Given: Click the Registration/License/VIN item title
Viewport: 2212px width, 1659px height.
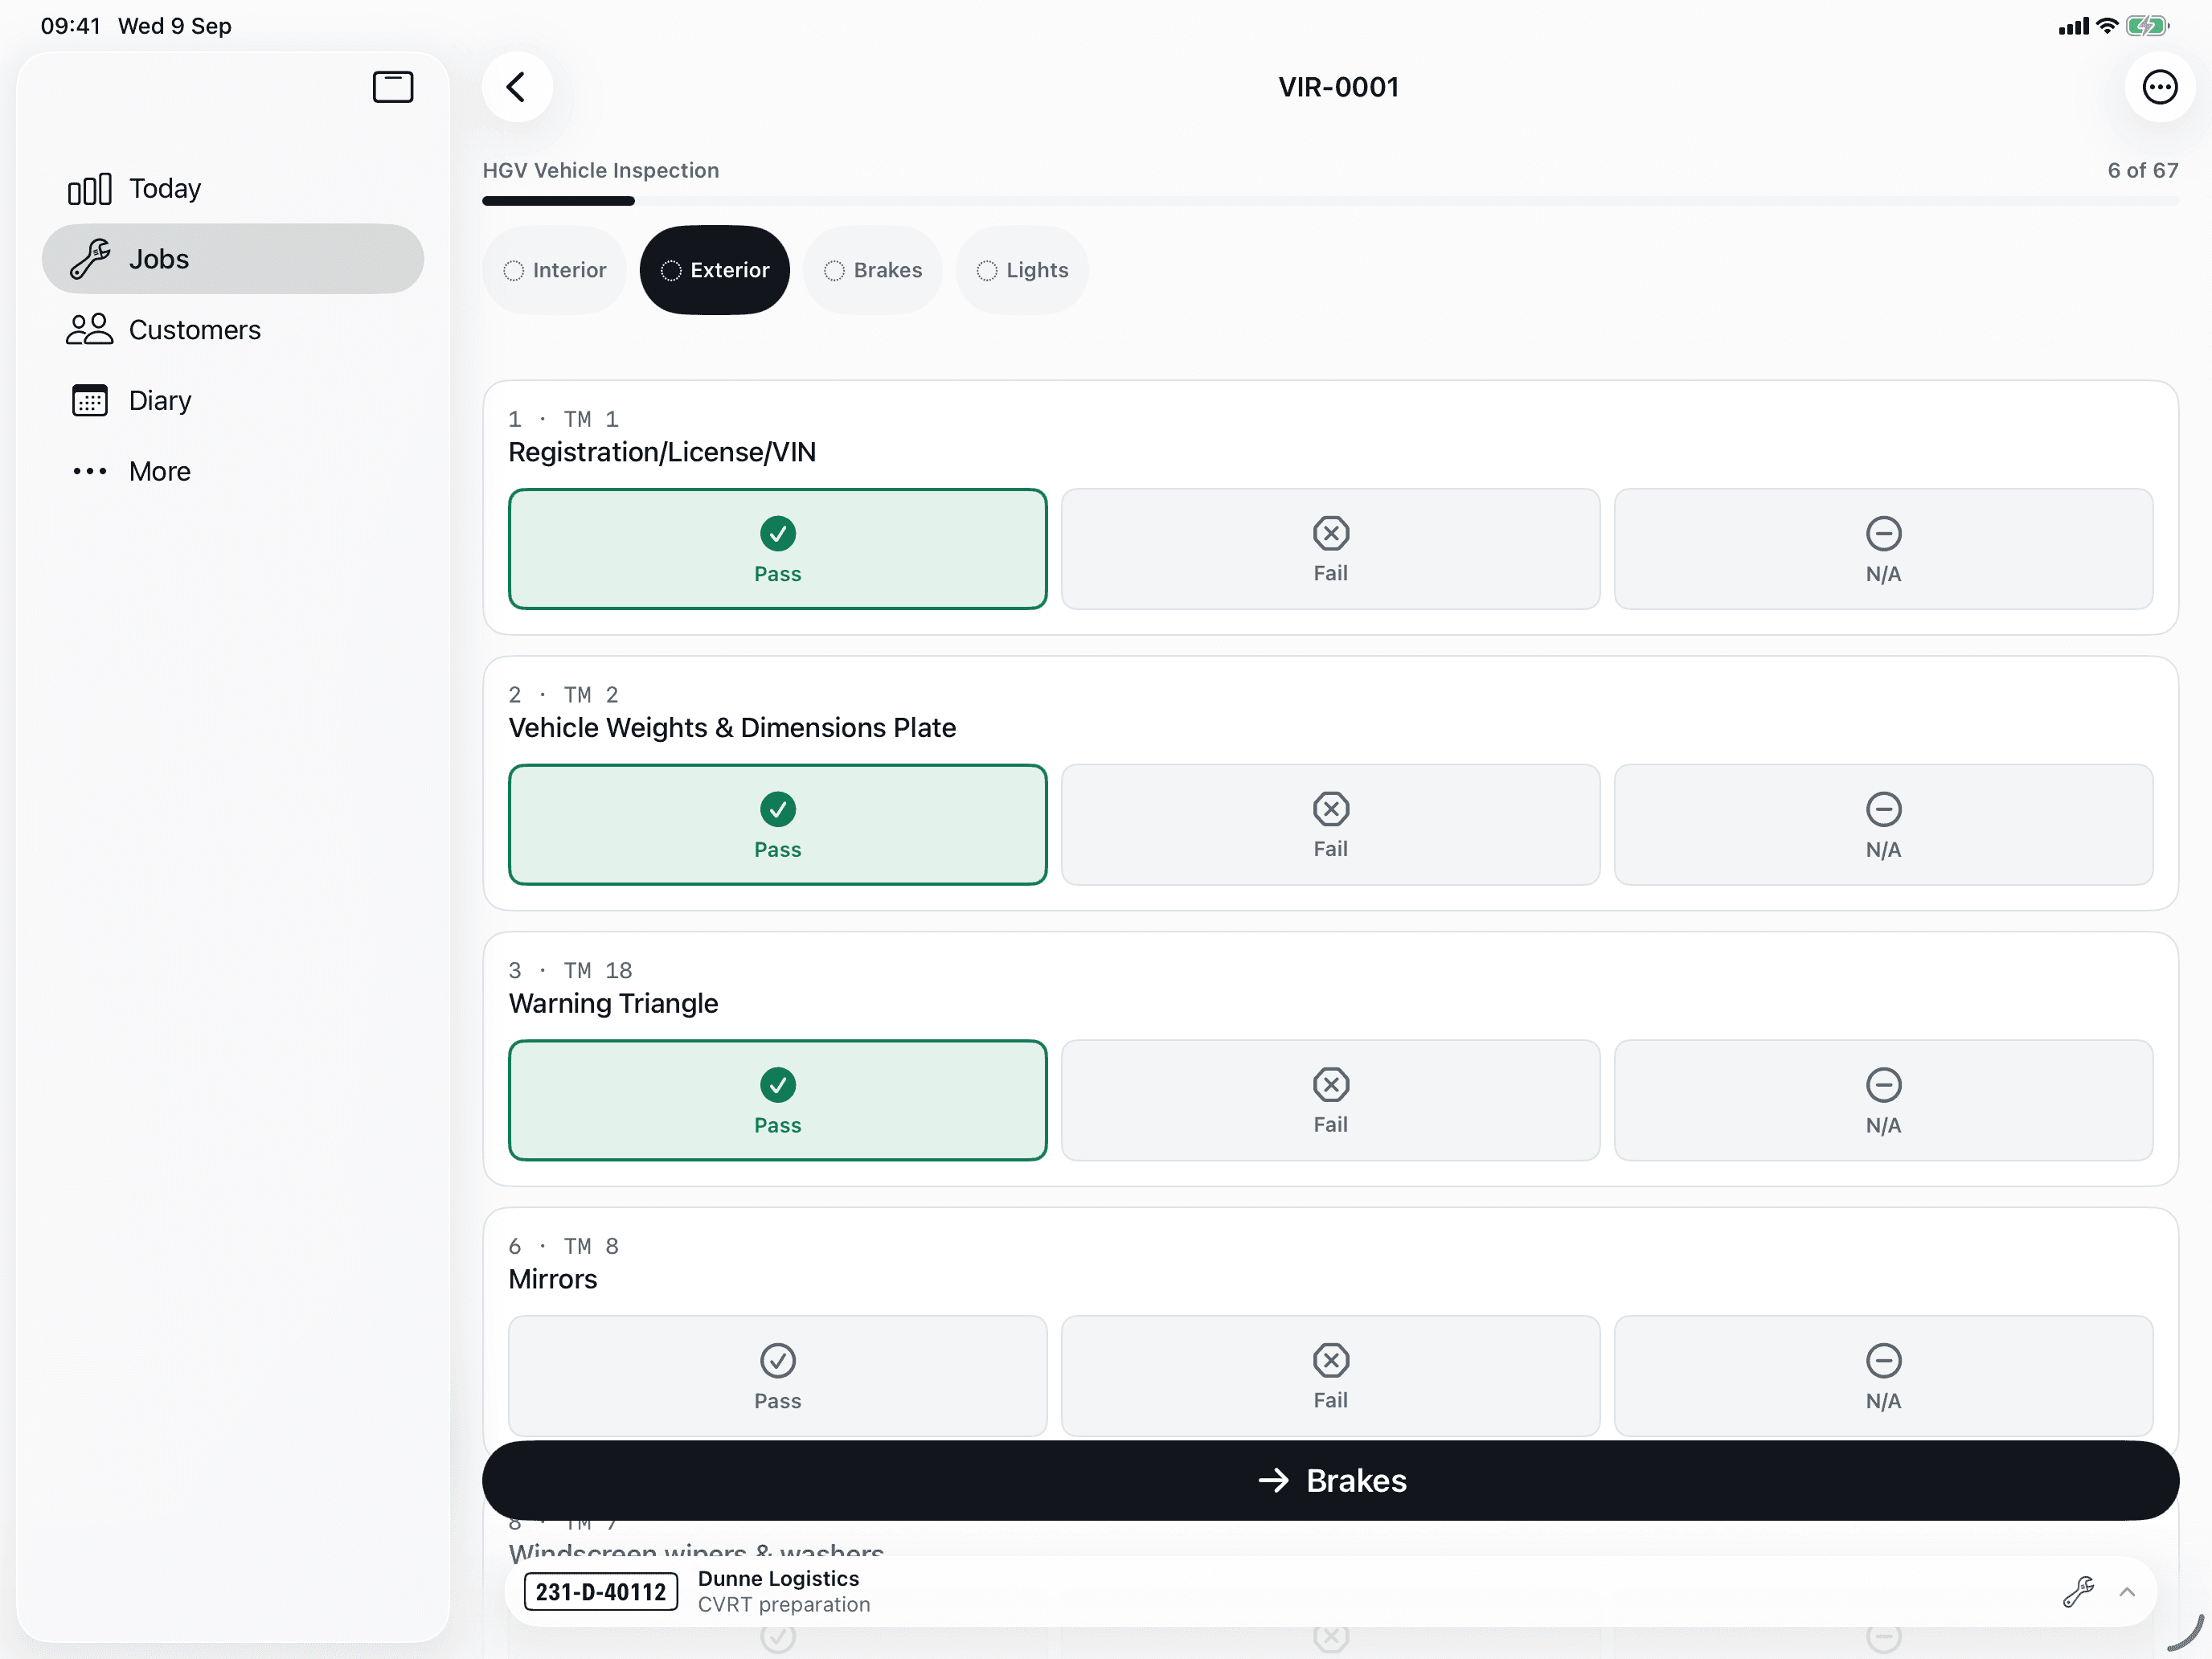Looking at the screenshot, I should click(x=662, y=452).
